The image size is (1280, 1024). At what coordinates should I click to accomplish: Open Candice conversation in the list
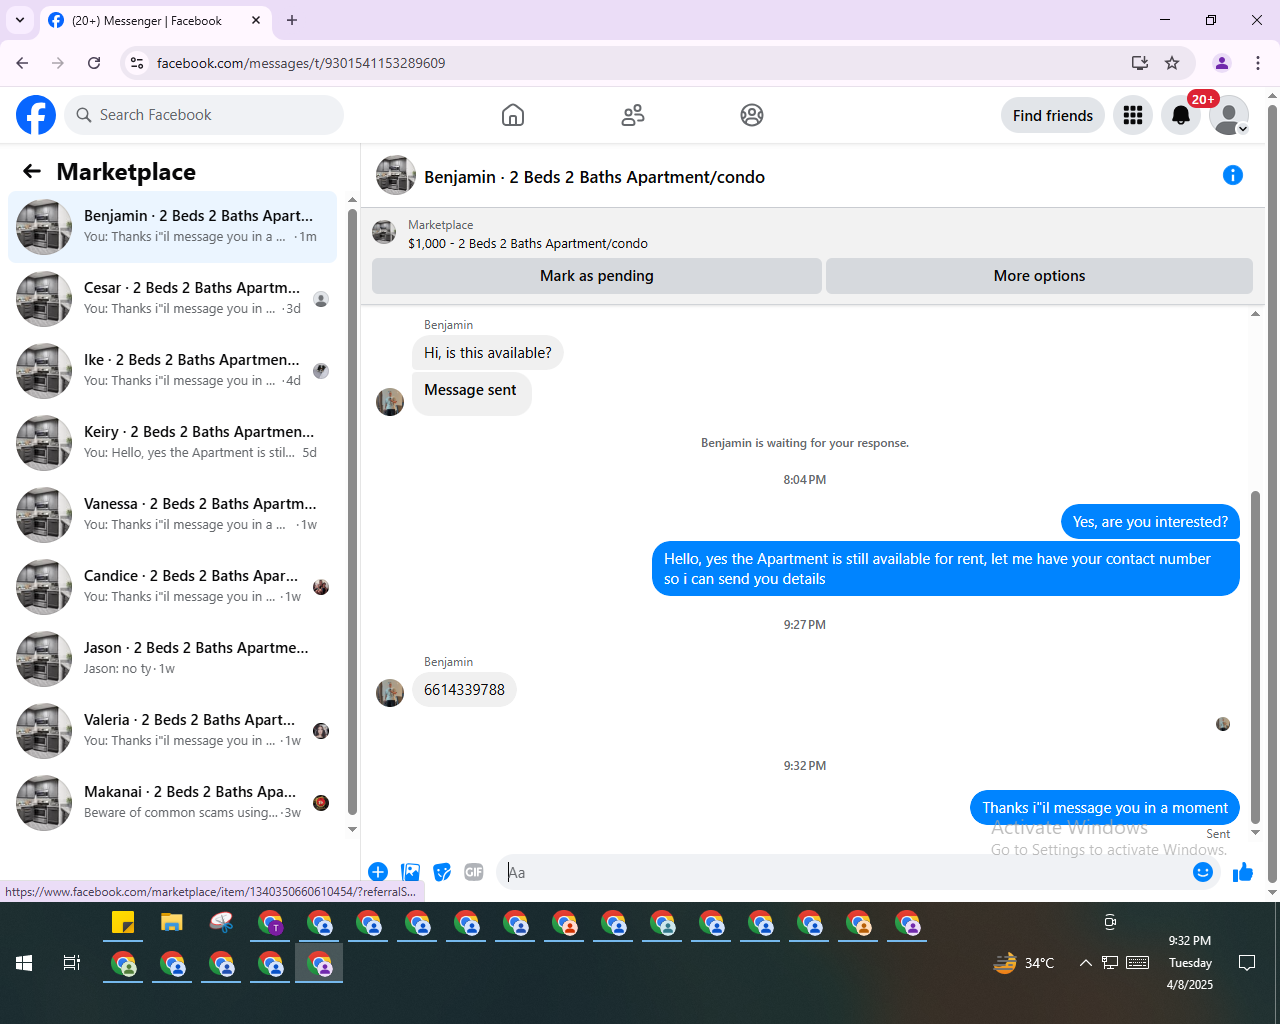pyautogui.click(x=172, y=587)
